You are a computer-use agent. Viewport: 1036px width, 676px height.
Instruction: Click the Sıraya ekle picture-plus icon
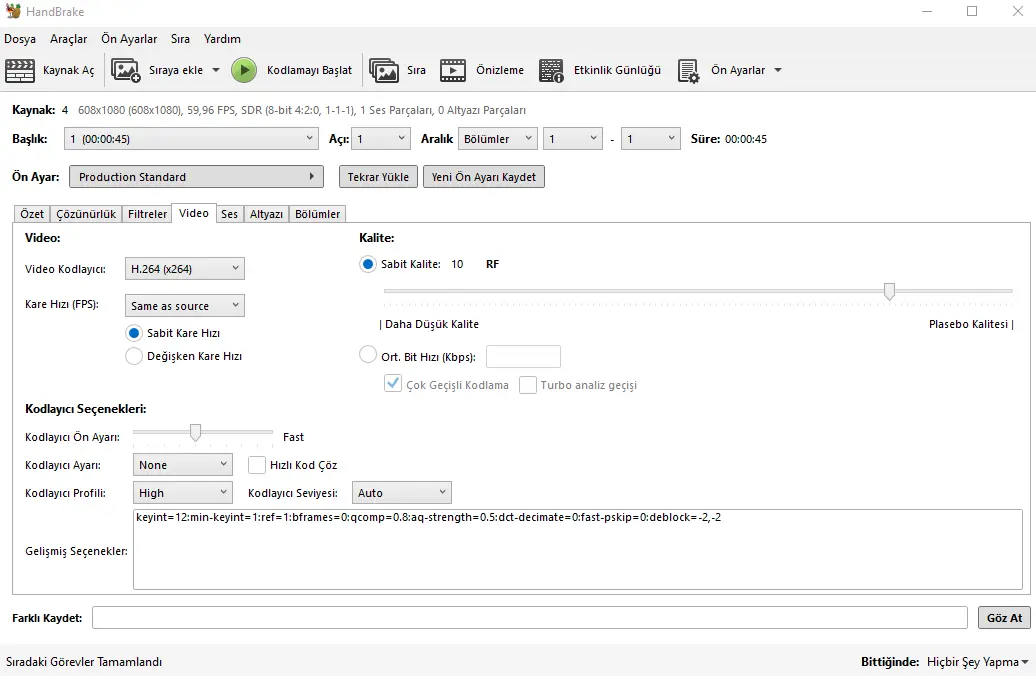pyautogui.click(x=126, y=70)
